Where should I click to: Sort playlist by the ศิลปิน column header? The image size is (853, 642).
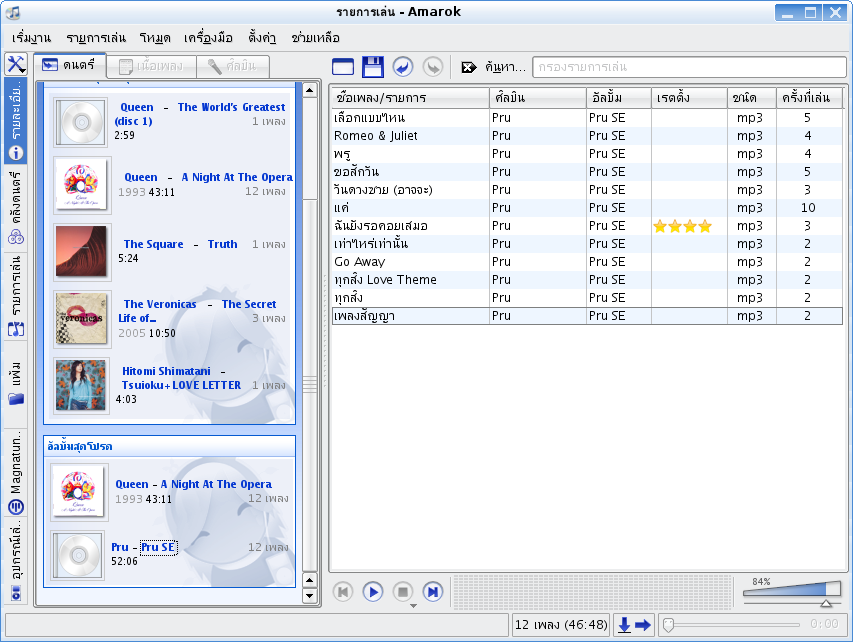click(x=537, y=98)
